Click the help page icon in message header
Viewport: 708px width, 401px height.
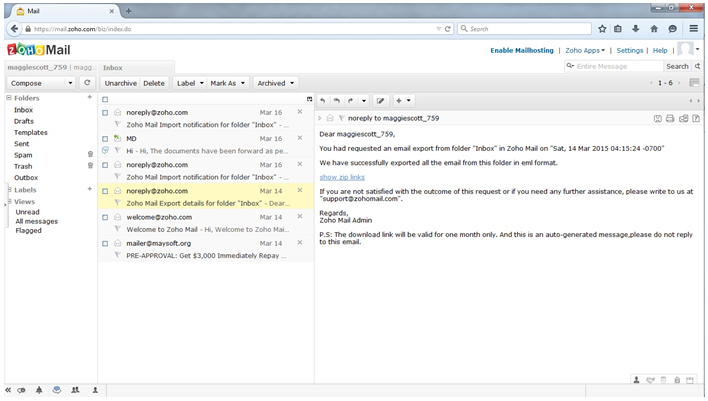[696, 118]
